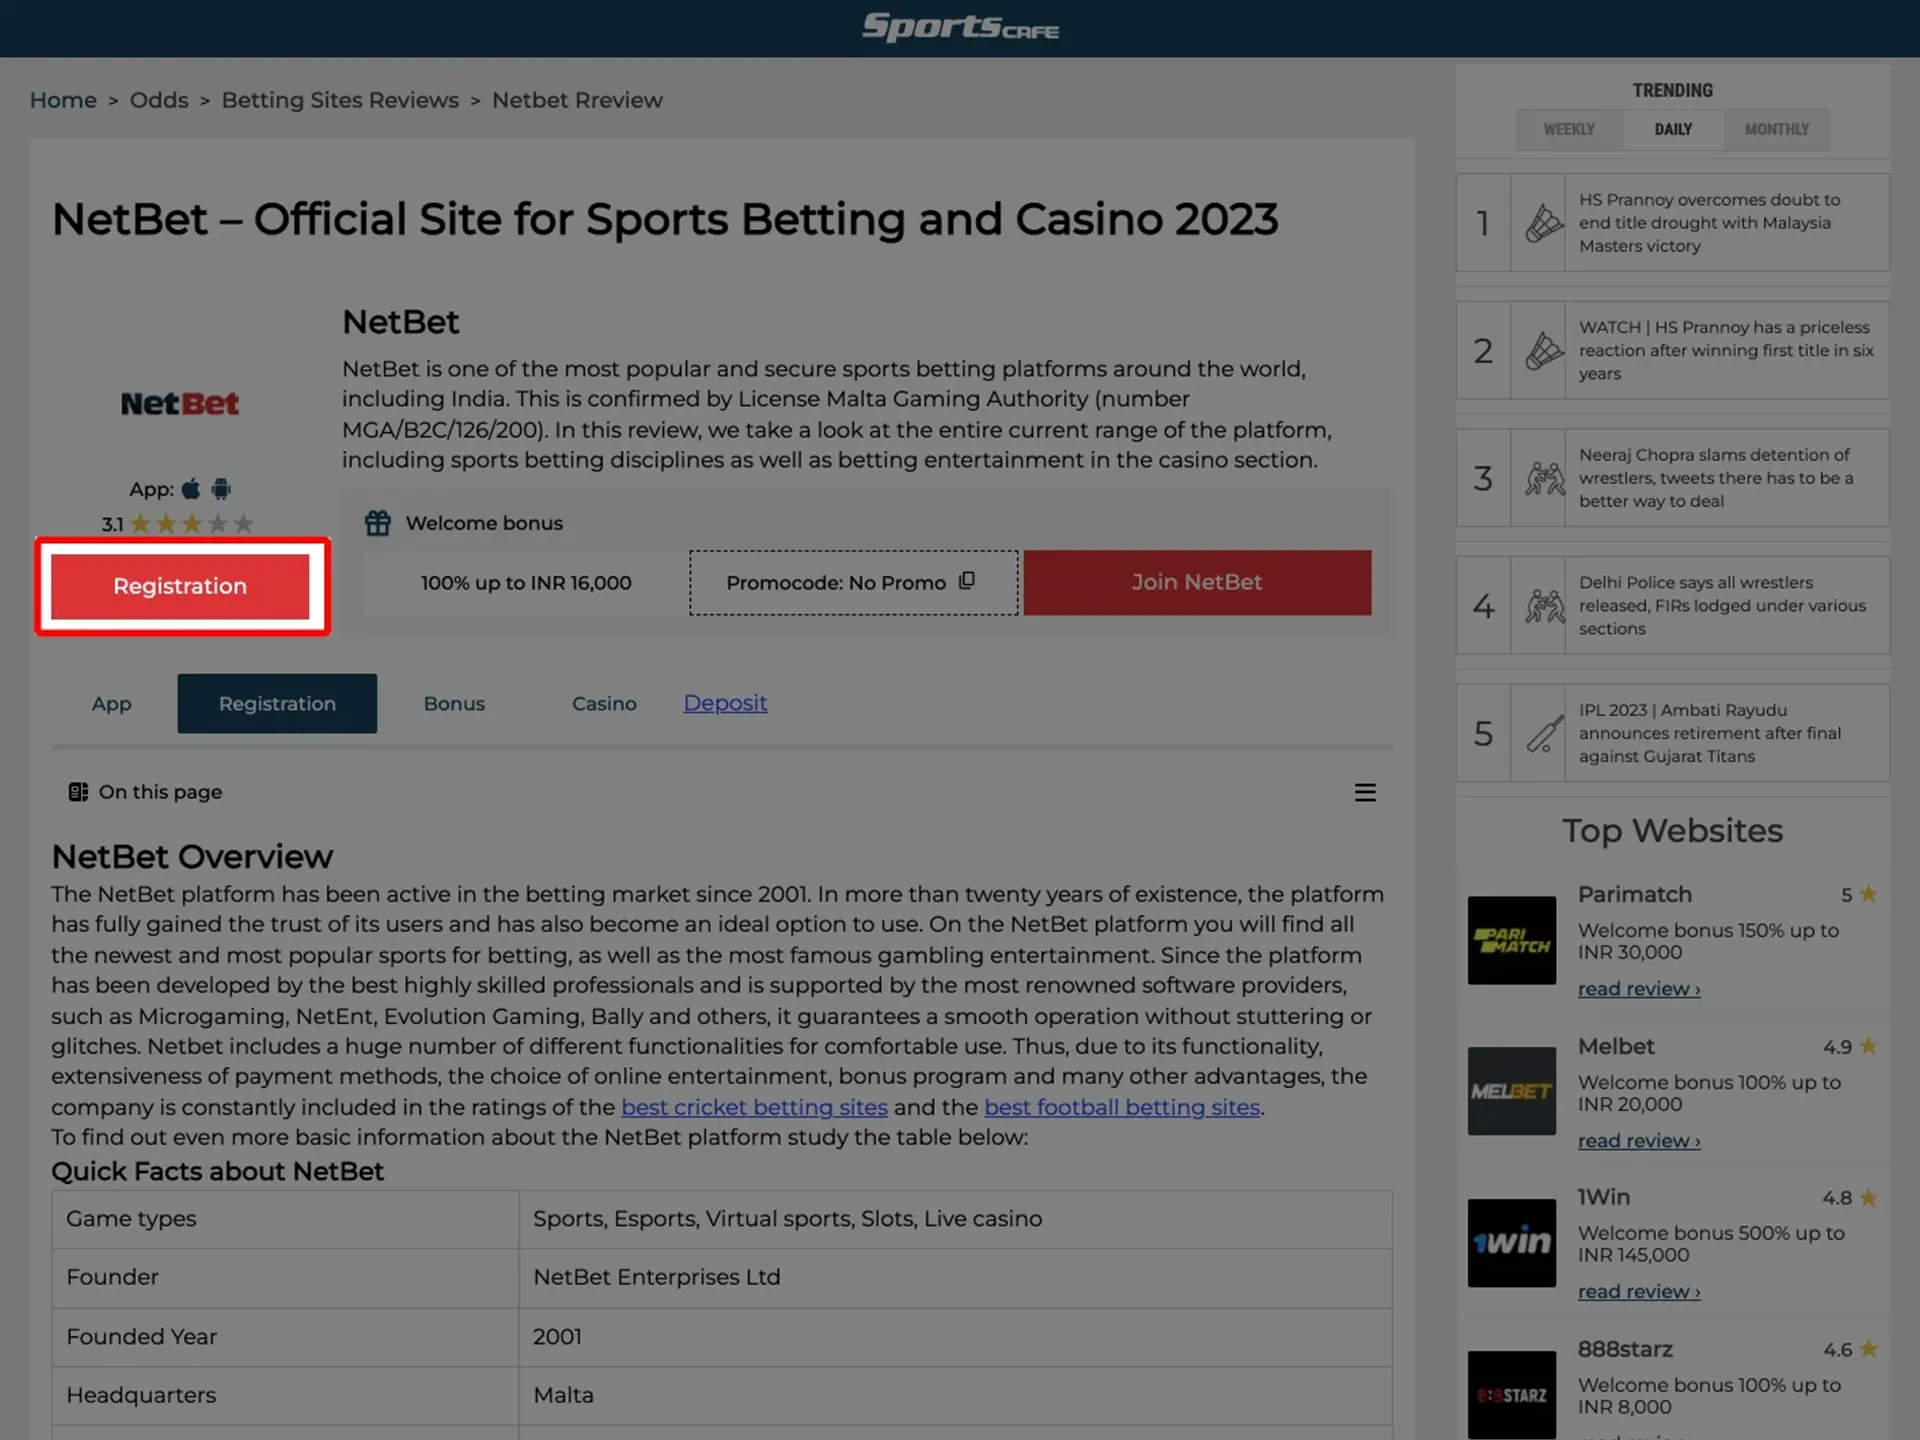1920x1440 pixels.
Task: Click the NetBet Overview heading
Action: [192, 857]
